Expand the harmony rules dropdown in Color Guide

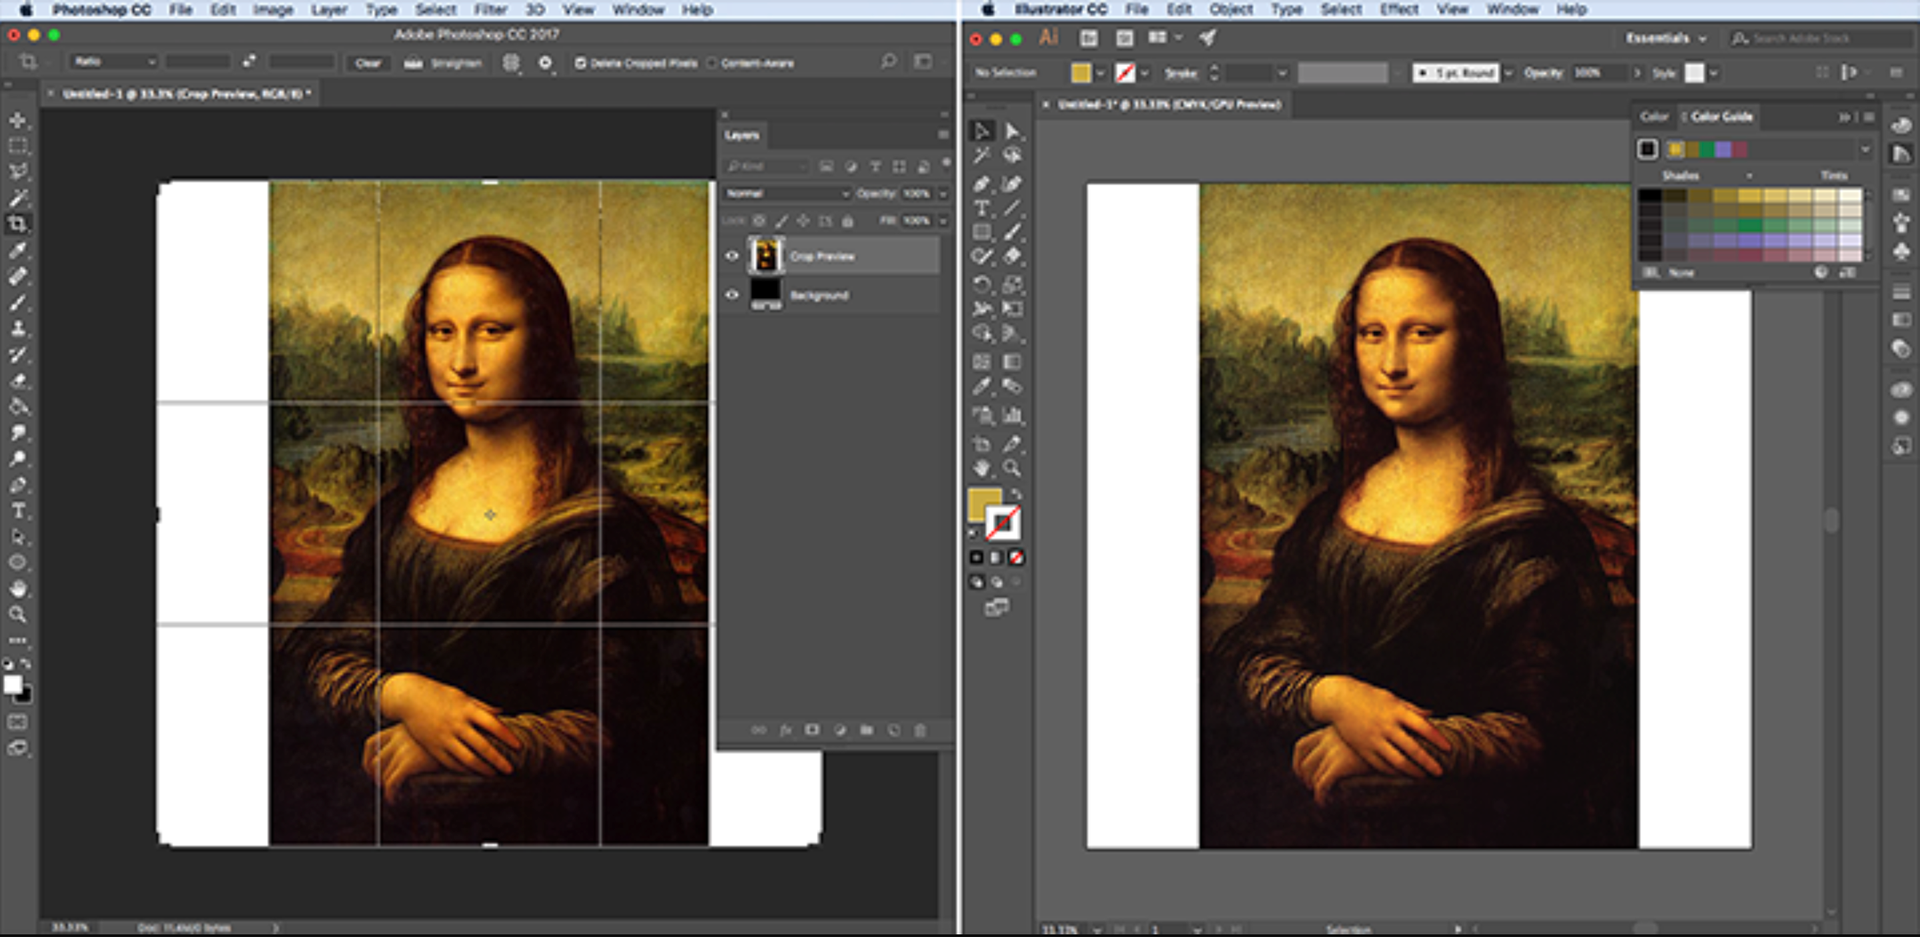point(1865,150)
